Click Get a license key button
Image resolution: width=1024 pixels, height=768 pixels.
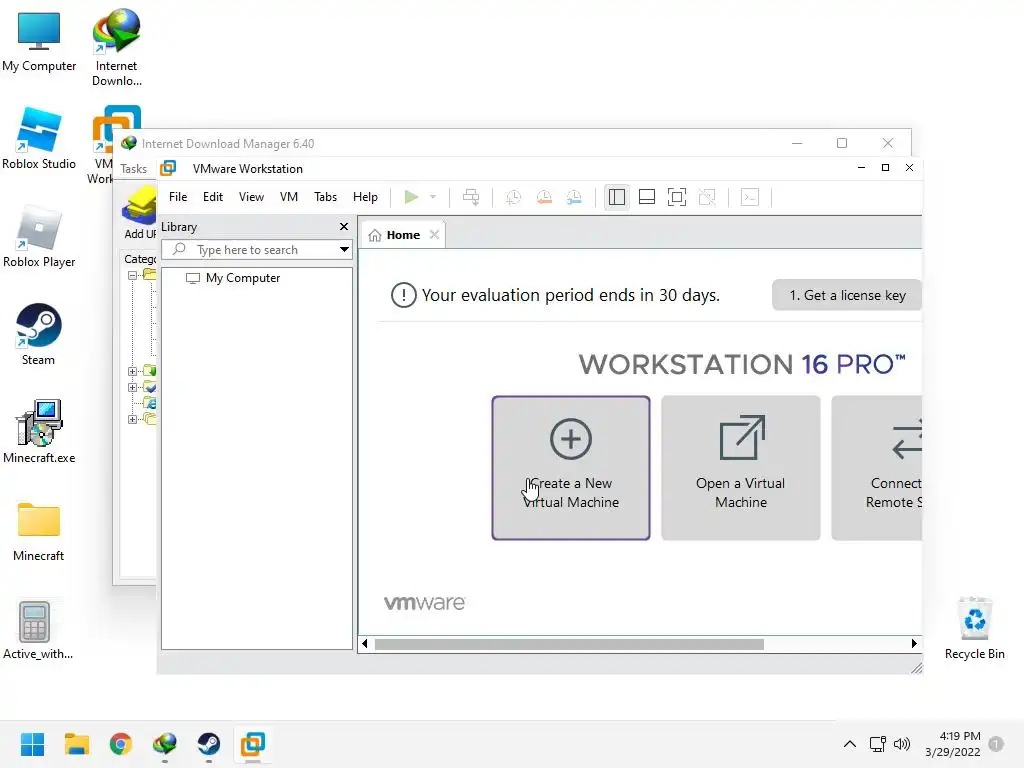point(847,295)
